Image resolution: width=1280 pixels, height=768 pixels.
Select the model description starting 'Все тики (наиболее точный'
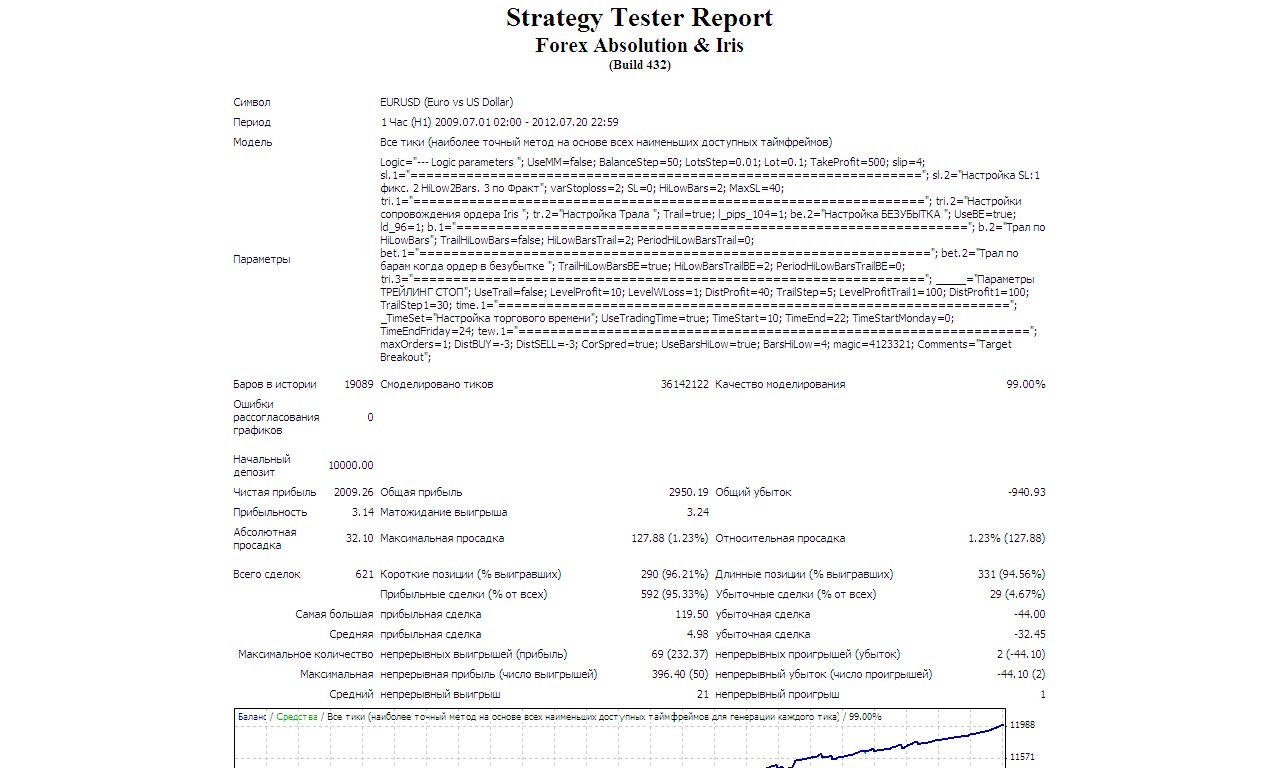[606, 142]
